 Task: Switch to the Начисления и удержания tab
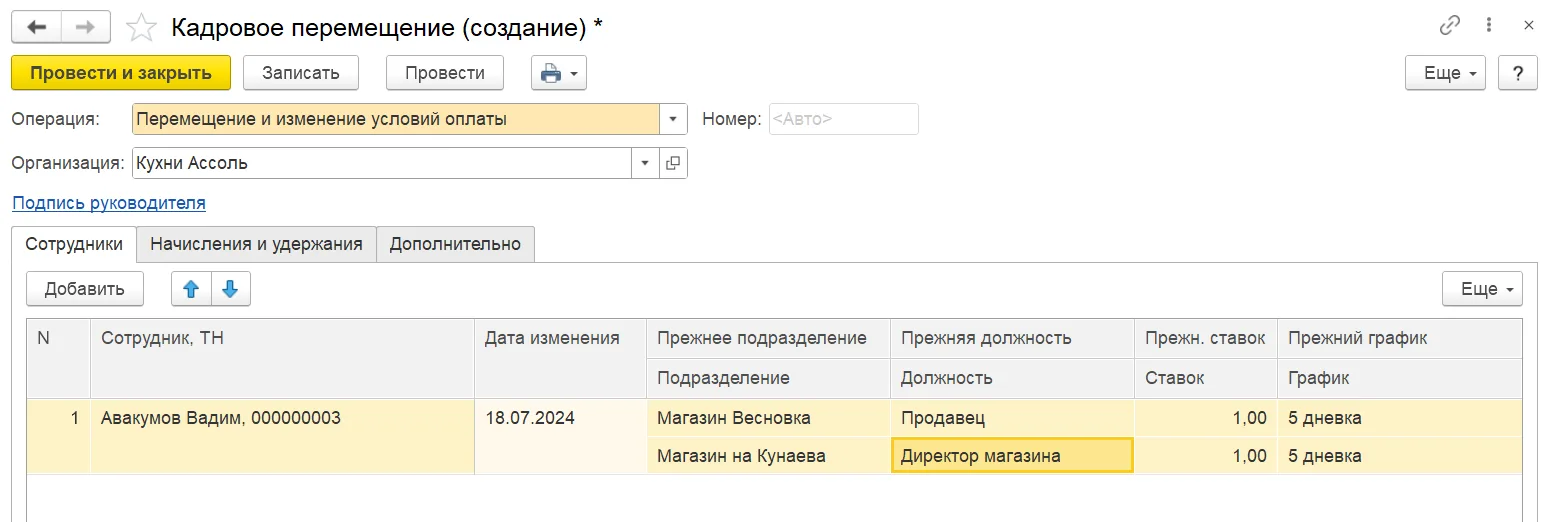tap(256, 244)
